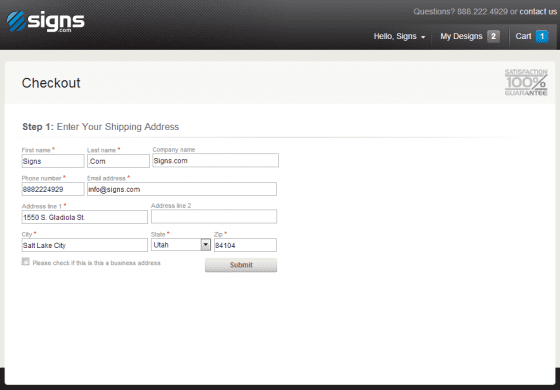Click the 'Questions? 888.222.4929' phone text
Image resolution: width=560 pixels, height=390 pixels.
coord(460,11)
